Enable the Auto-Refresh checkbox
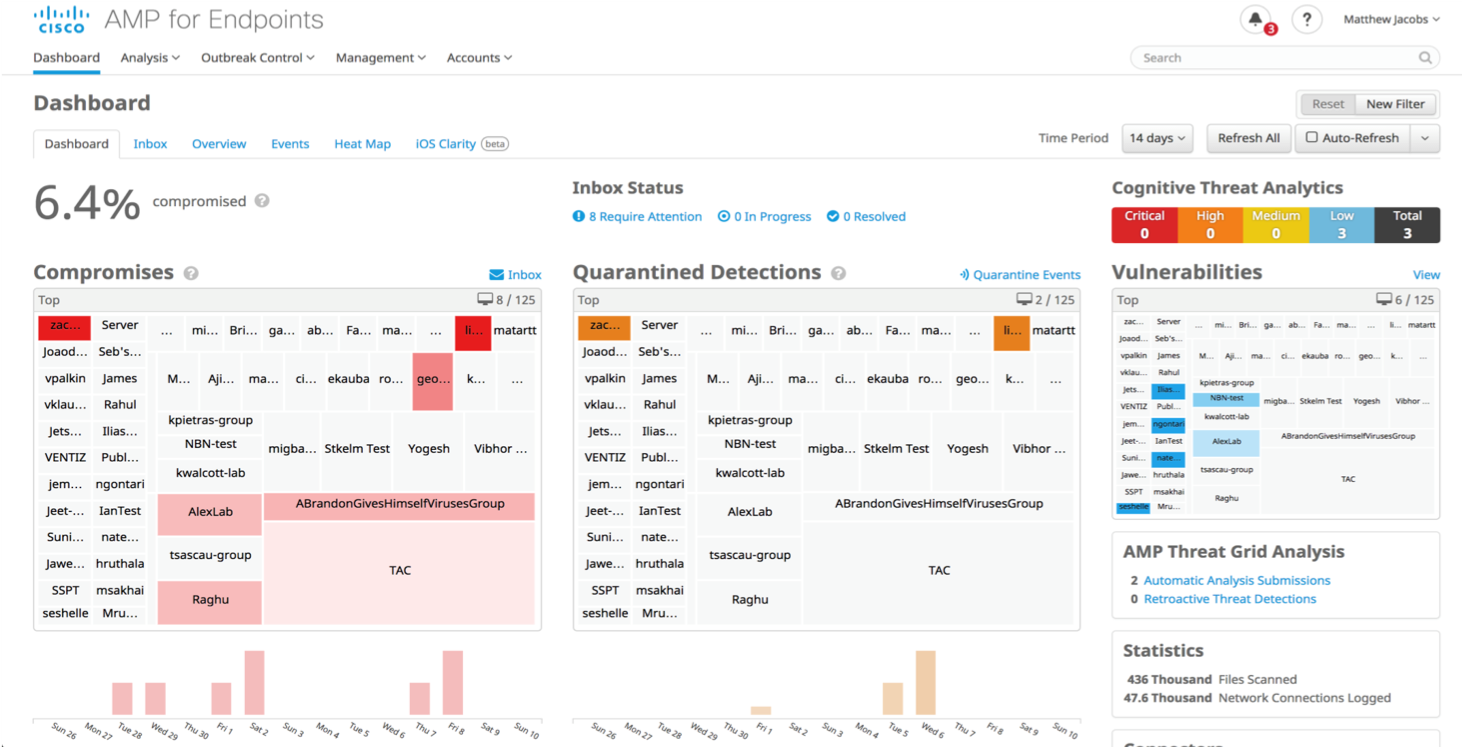1462x747 pixels. (x=1312, y=138)
